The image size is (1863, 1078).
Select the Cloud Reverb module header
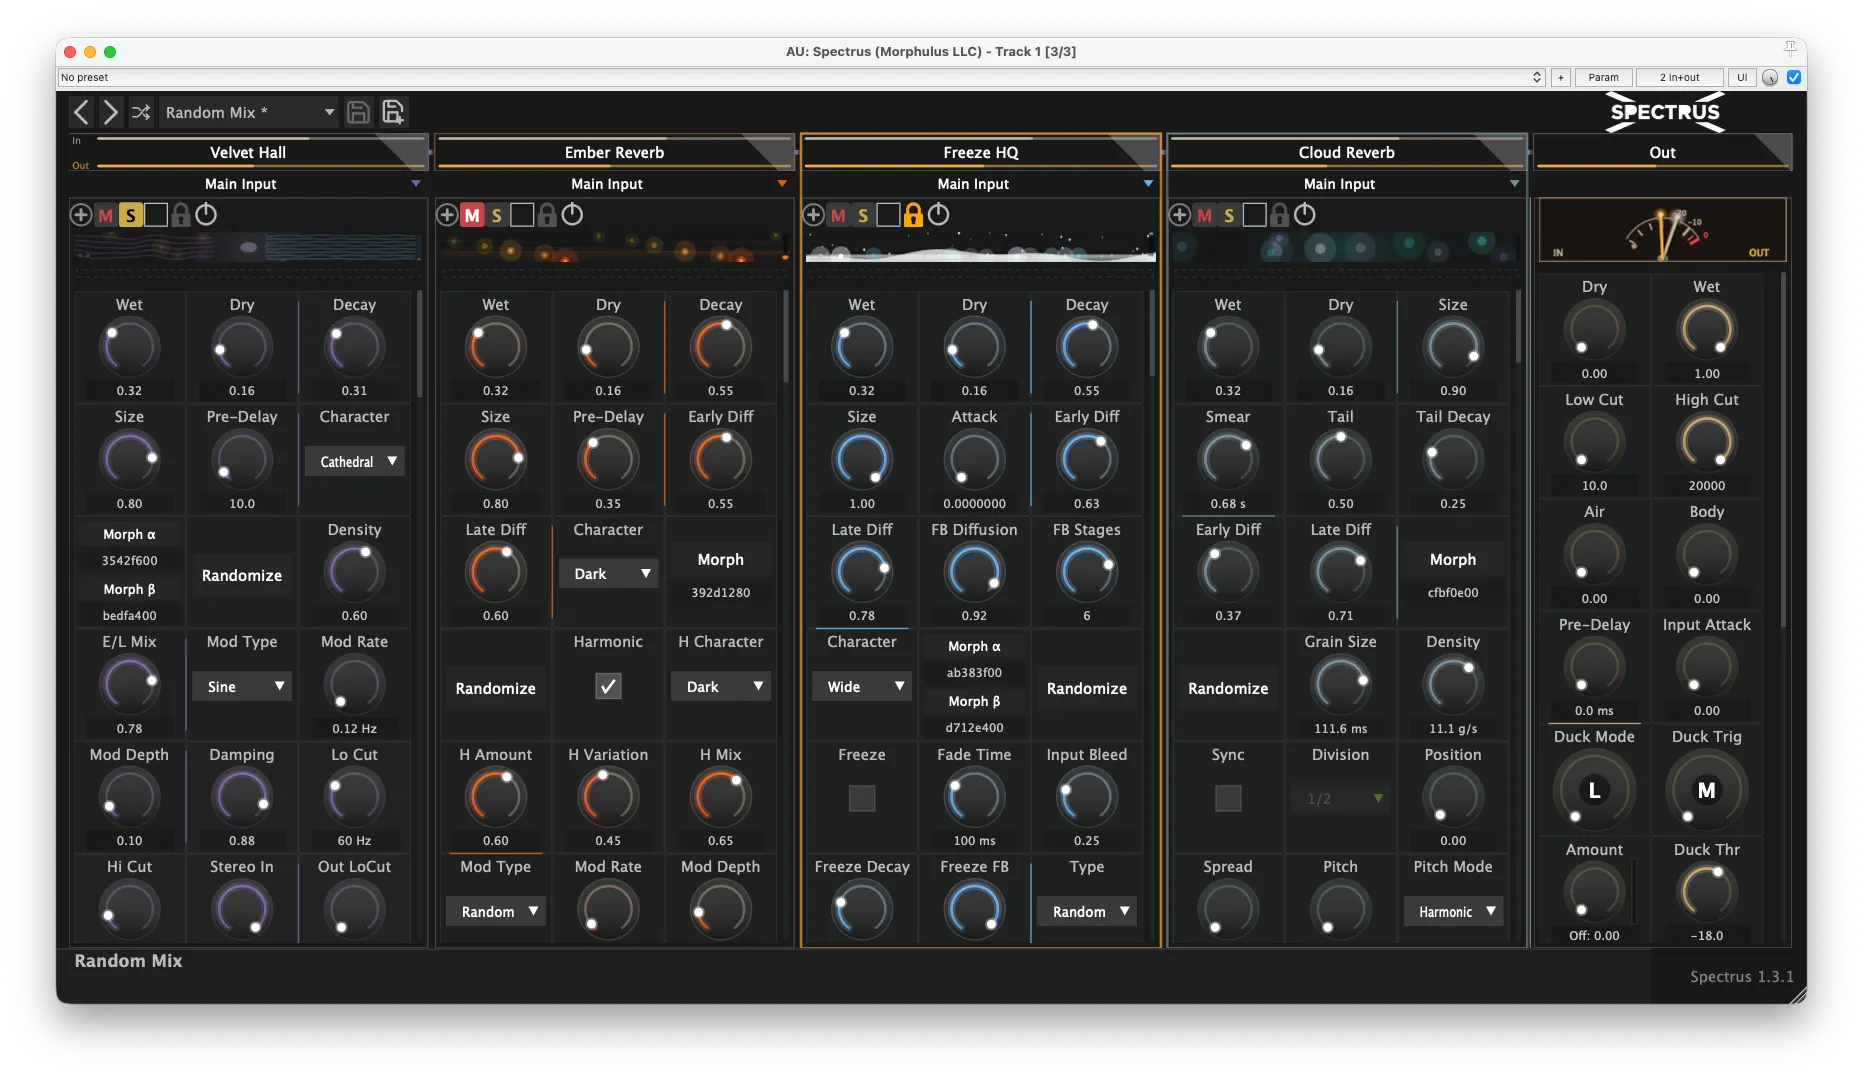coord(1346,152)
